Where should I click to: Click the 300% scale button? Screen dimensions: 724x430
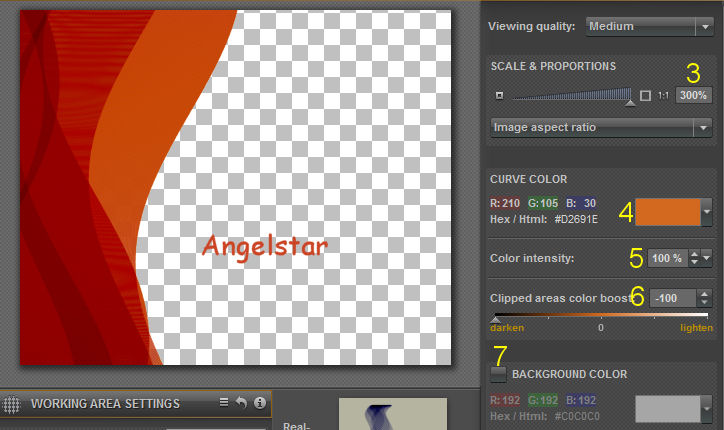click(x=692, y=96)
